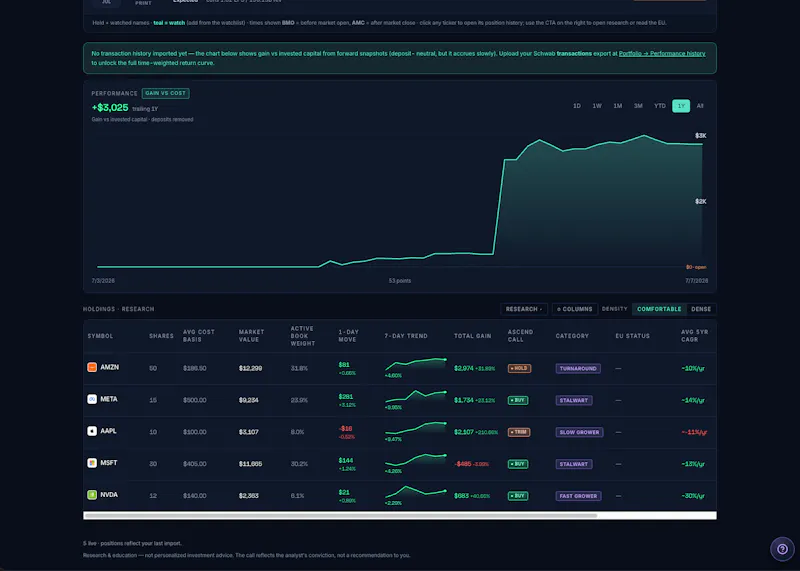Sort by 1-Day Move column header
This screenshot has height=571, width=800.
pos(348,336)
